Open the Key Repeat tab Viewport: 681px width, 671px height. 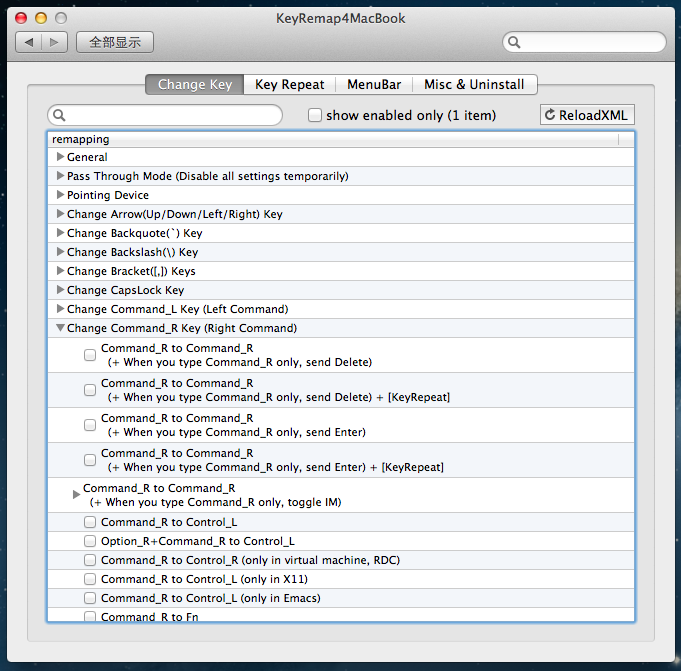[289, 84]
